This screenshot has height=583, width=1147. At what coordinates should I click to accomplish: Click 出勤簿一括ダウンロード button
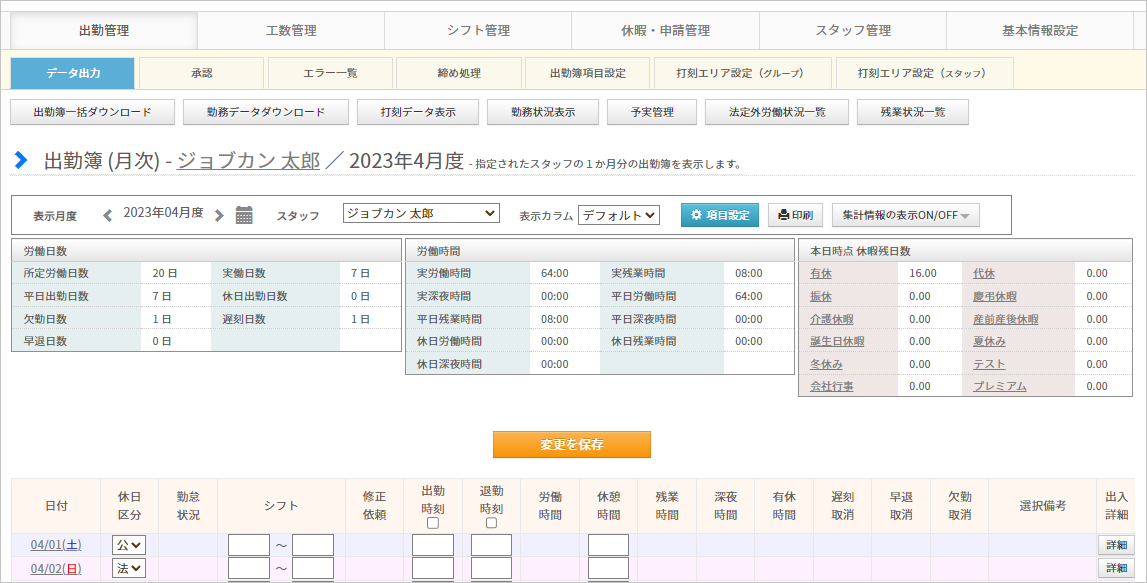click(x=92, y=112)
